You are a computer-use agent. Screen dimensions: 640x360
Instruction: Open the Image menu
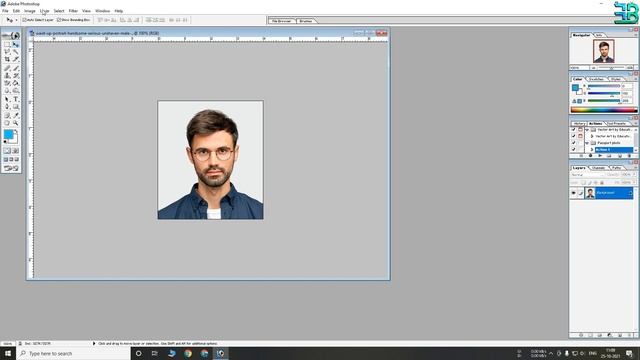30,11
